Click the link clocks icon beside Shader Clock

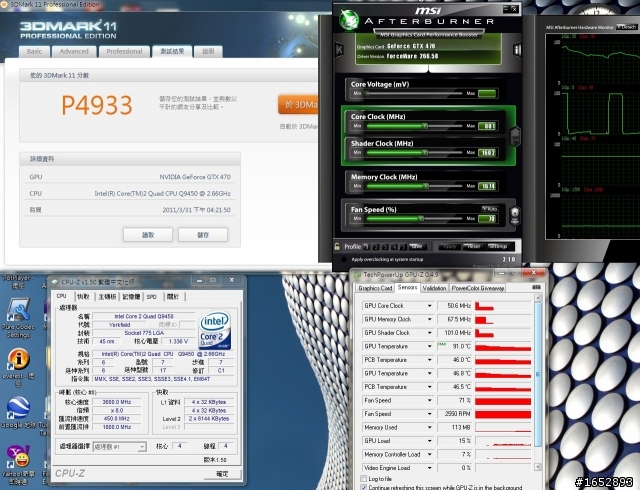516,136
